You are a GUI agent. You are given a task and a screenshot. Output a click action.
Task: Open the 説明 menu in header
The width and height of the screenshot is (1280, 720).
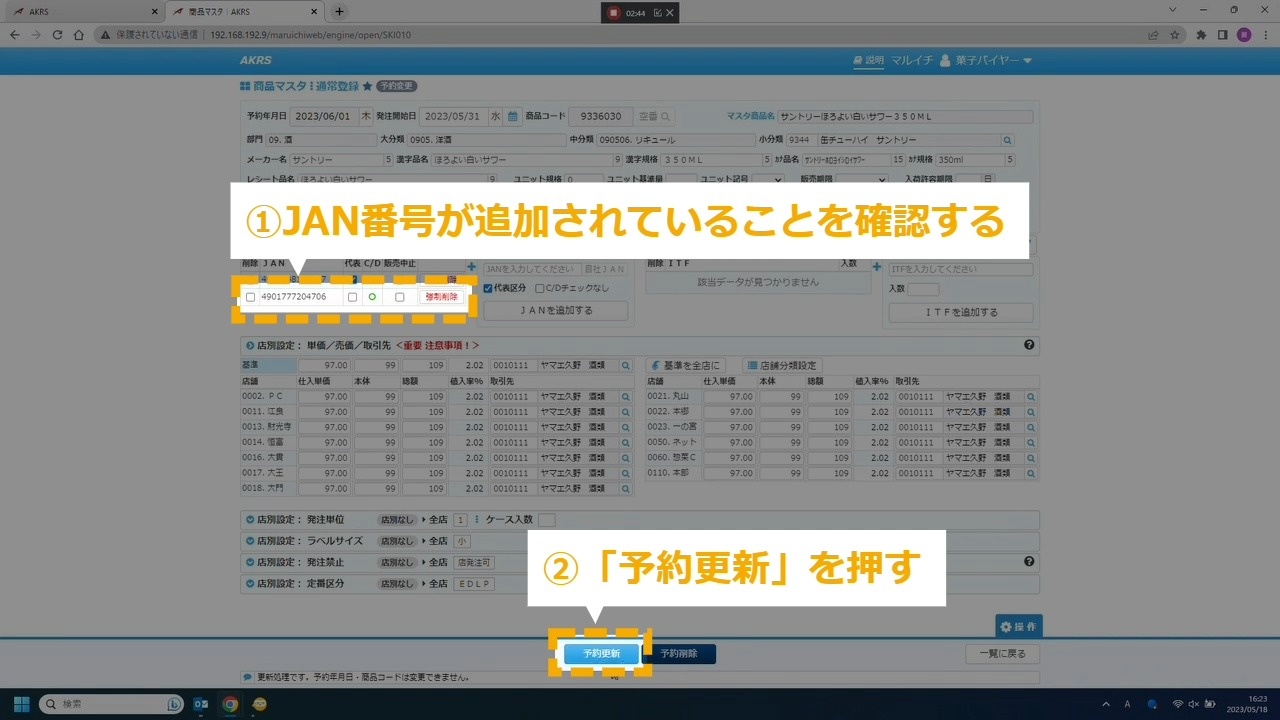pyautogui.click(x=868, y=61)
